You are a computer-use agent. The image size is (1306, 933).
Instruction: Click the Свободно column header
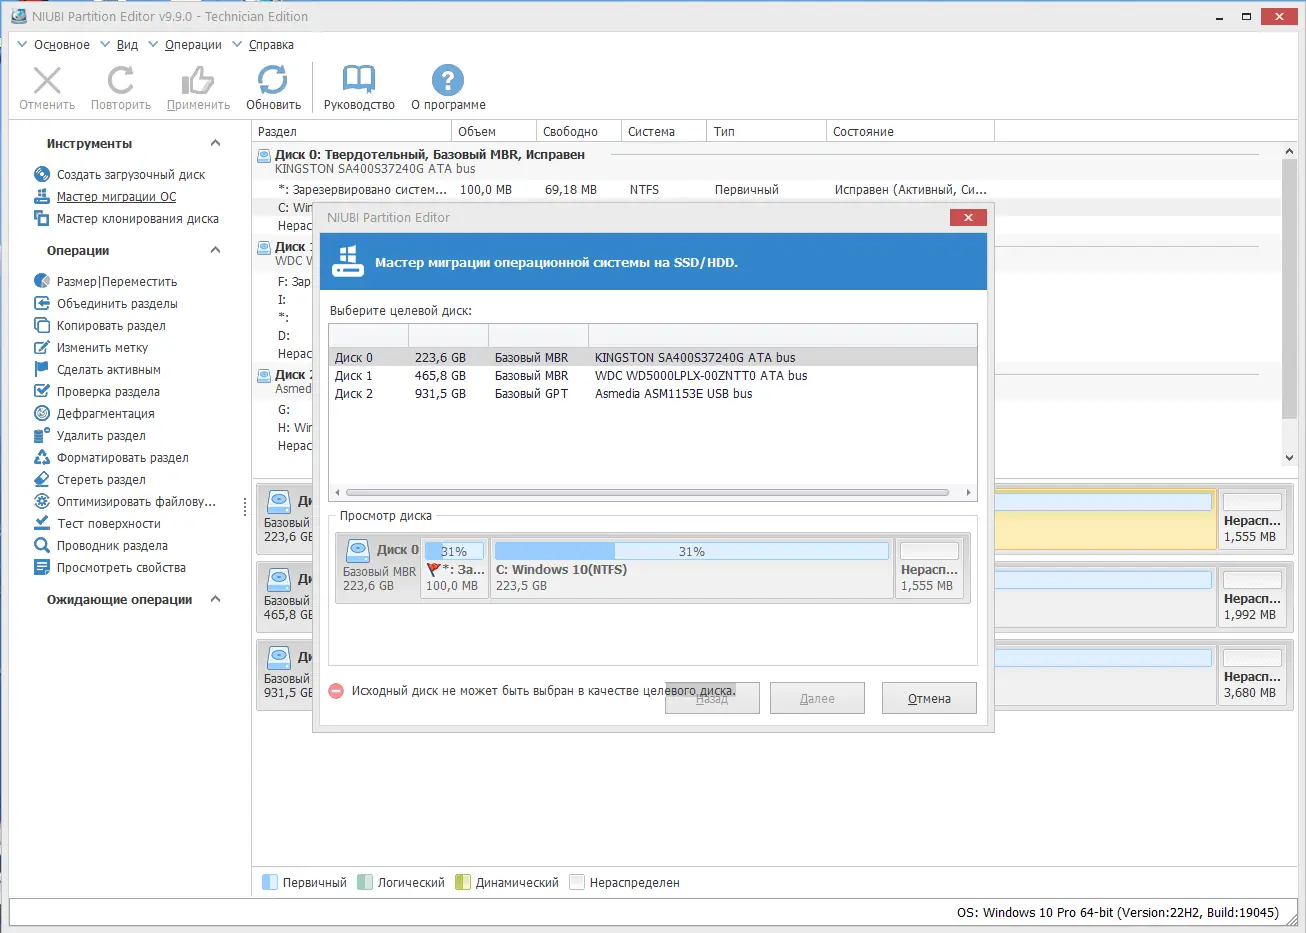[578, 131]
